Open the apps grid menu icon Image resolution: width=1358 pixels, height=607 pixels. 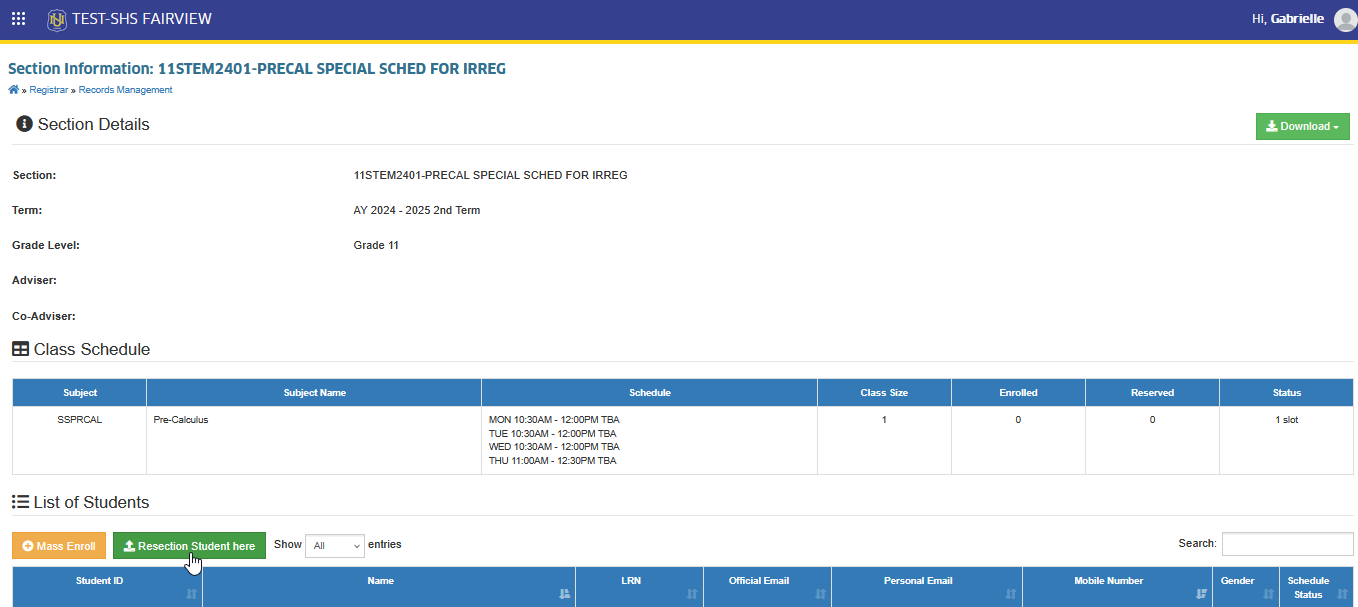[18, 19]
